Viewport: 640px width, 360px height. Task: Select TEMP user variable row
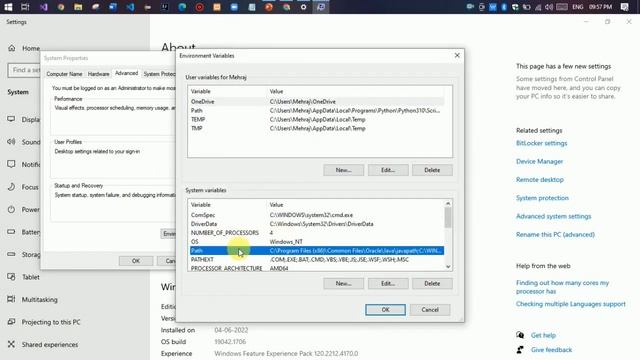(x=317, y=120)
